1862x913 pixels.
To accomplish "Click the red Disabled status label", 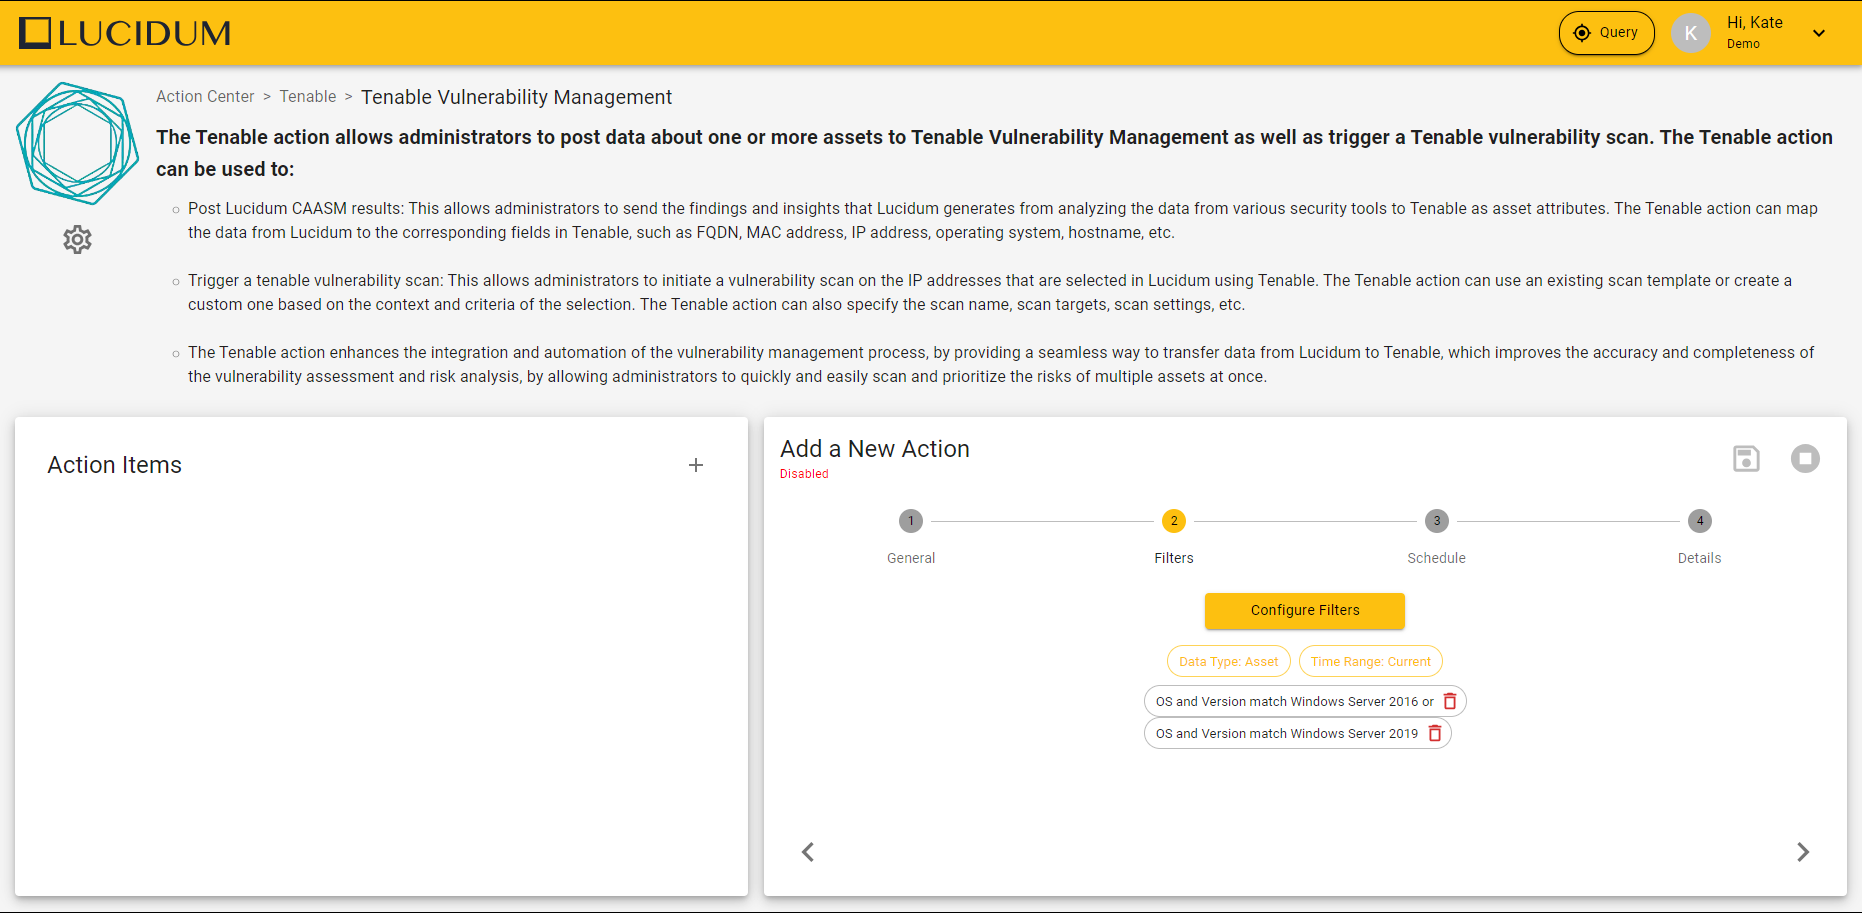I will pos(804,474).
